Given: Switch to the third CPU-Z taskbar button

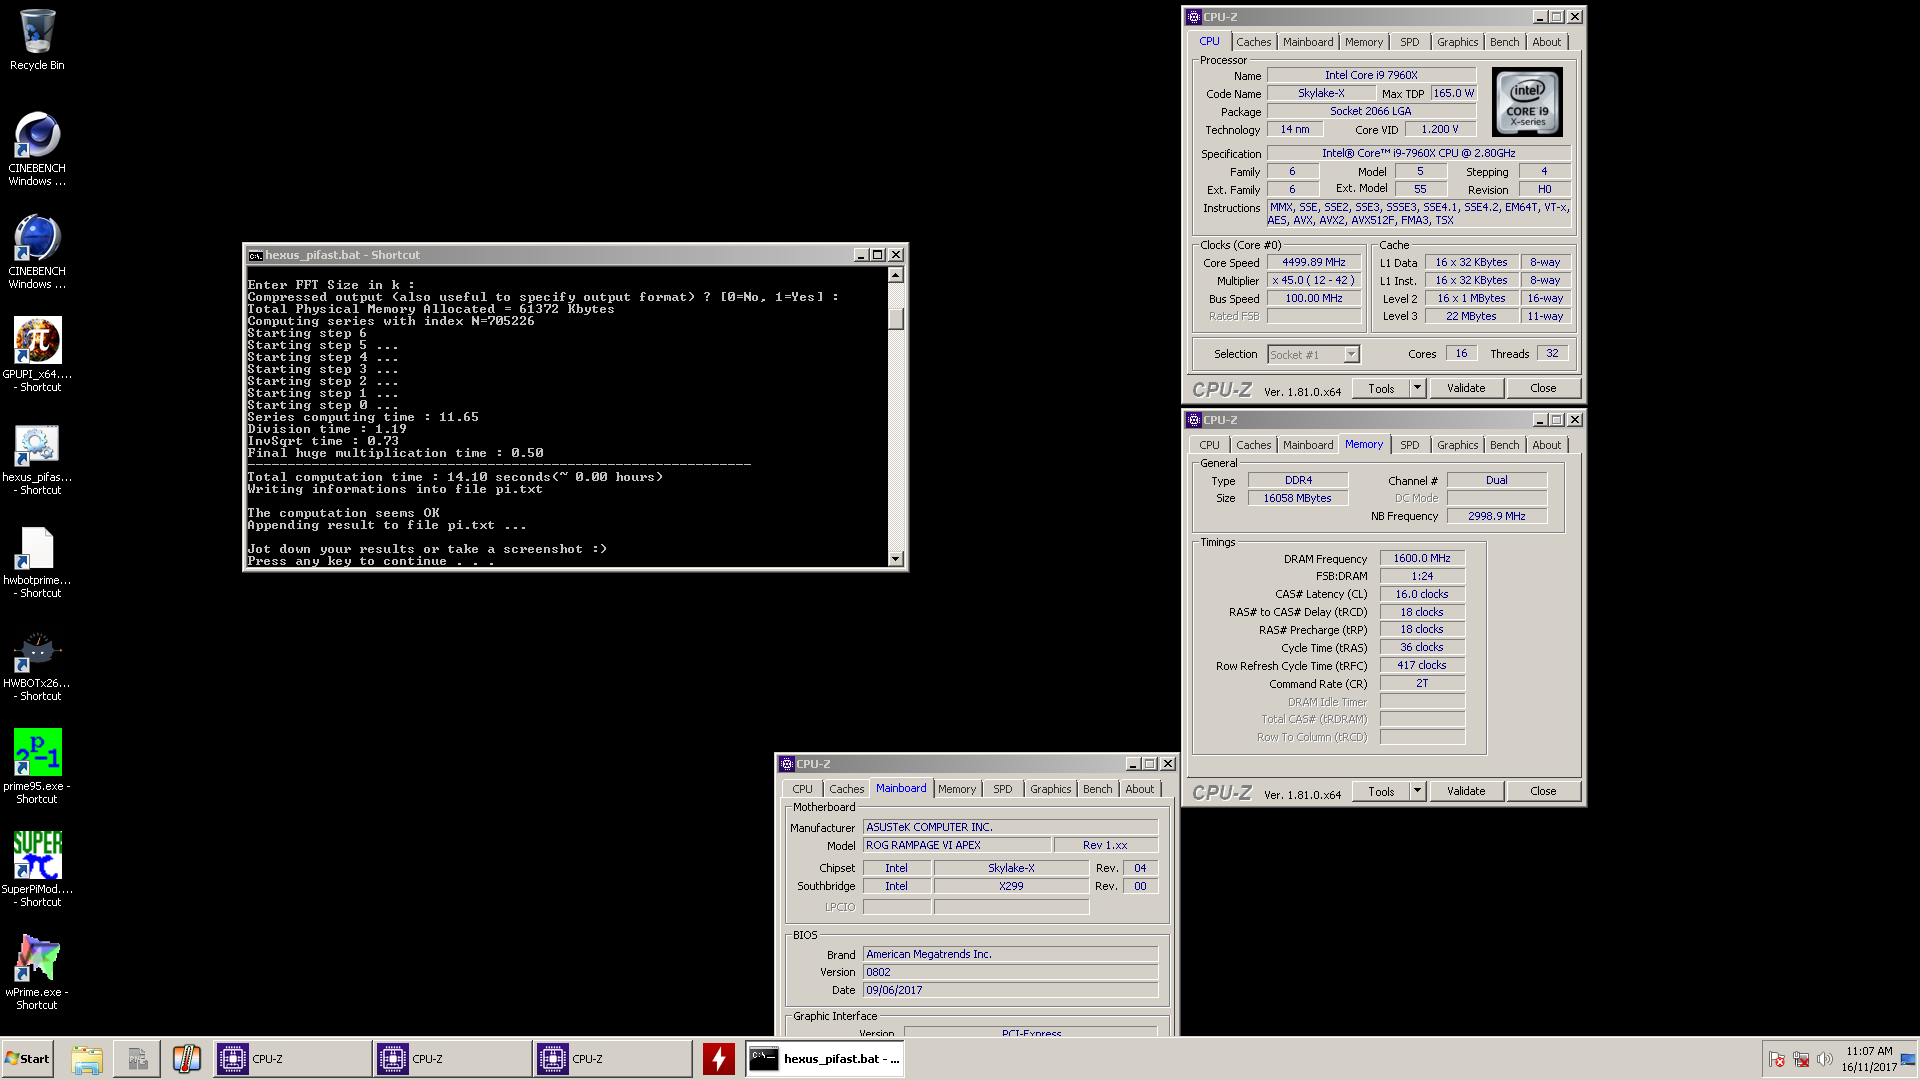Looking at the screenshot, I should point(612,1059).
